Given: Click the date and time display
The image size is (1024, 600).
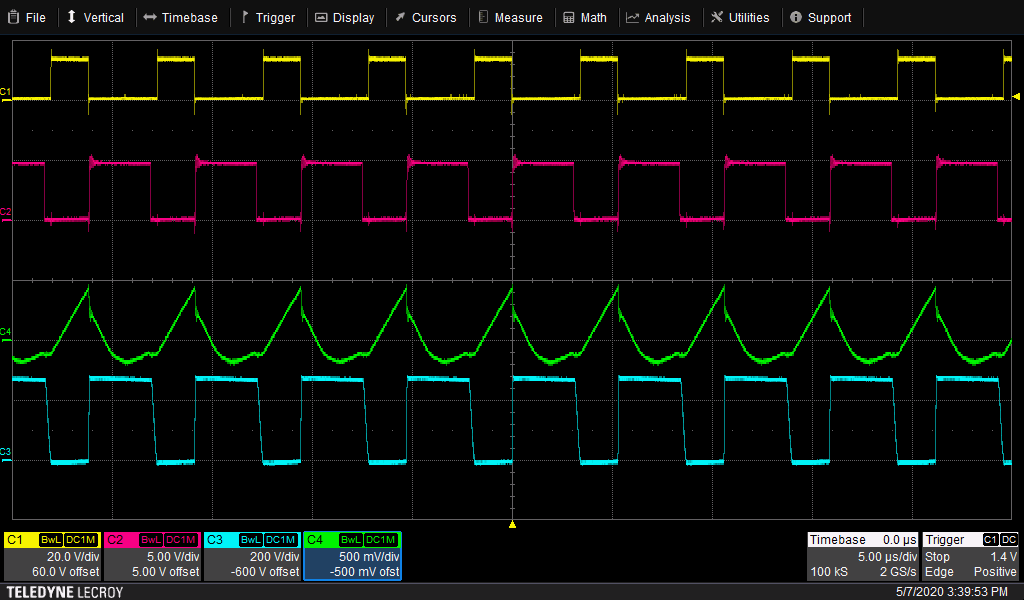Looking at the screenshot, I should 952,591.
